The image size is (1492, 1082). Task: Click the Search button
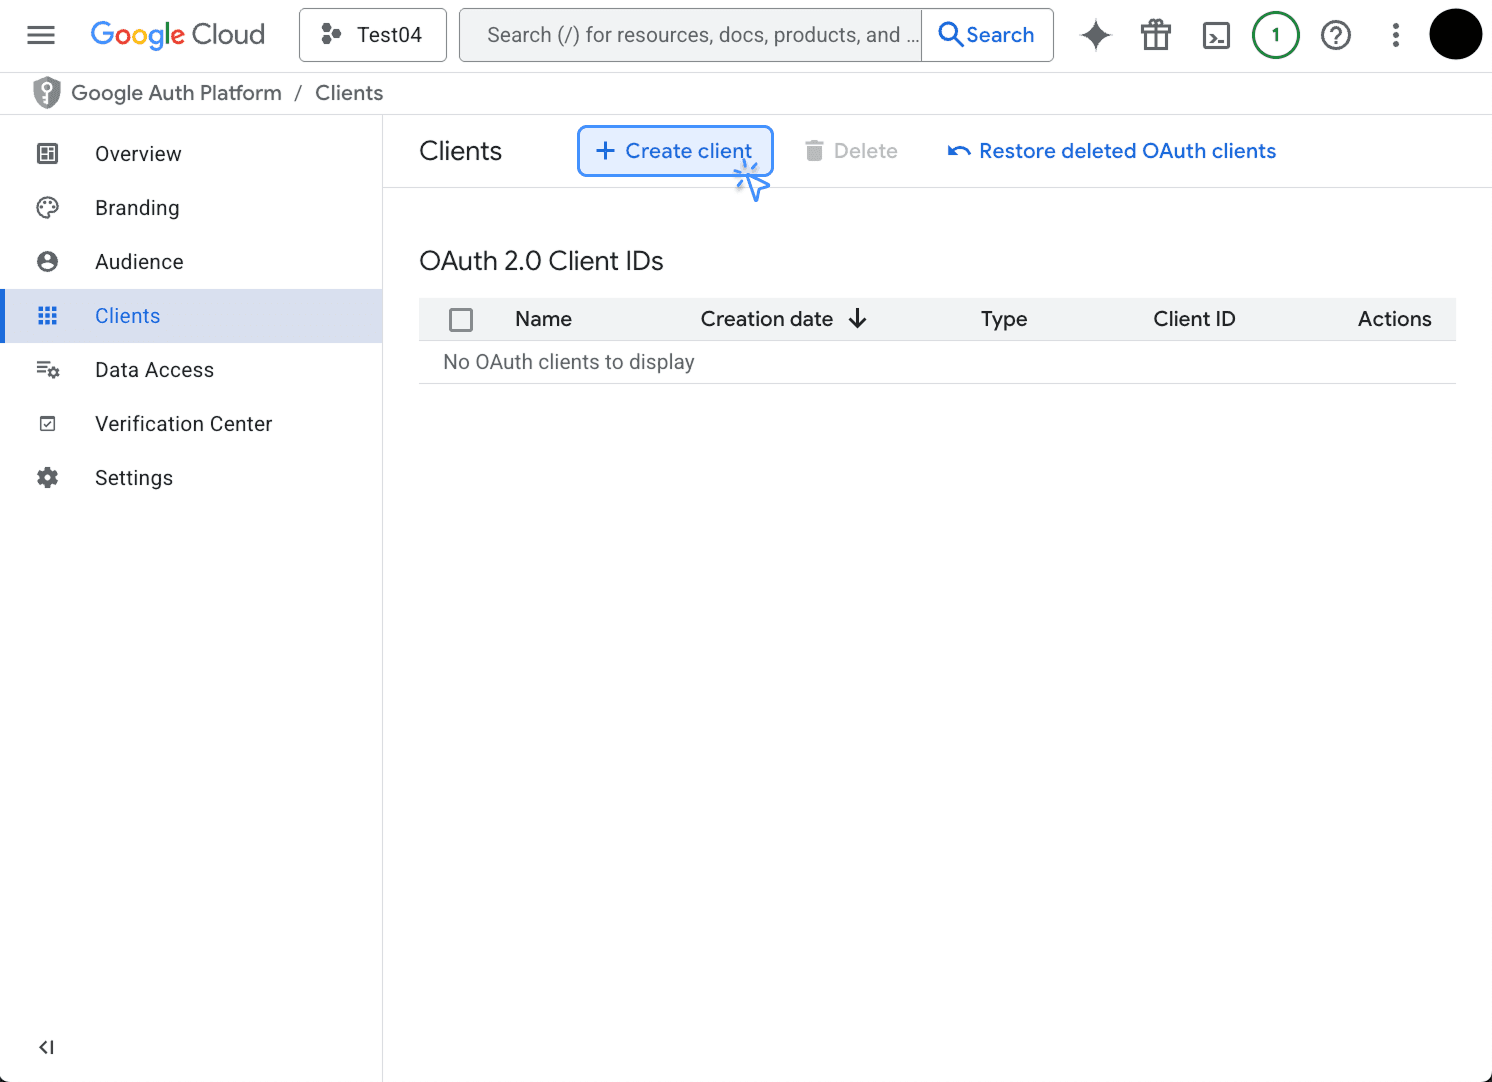coord(987,35)
